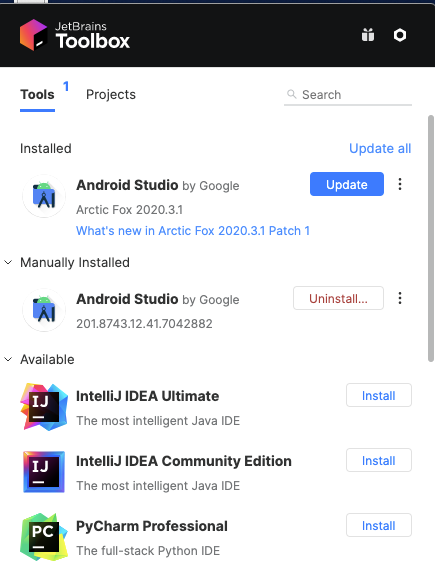This screenshot has width=435, height=578.
Task: Click the installed Android Studio Arctic Fox icon
Action: 44,196
